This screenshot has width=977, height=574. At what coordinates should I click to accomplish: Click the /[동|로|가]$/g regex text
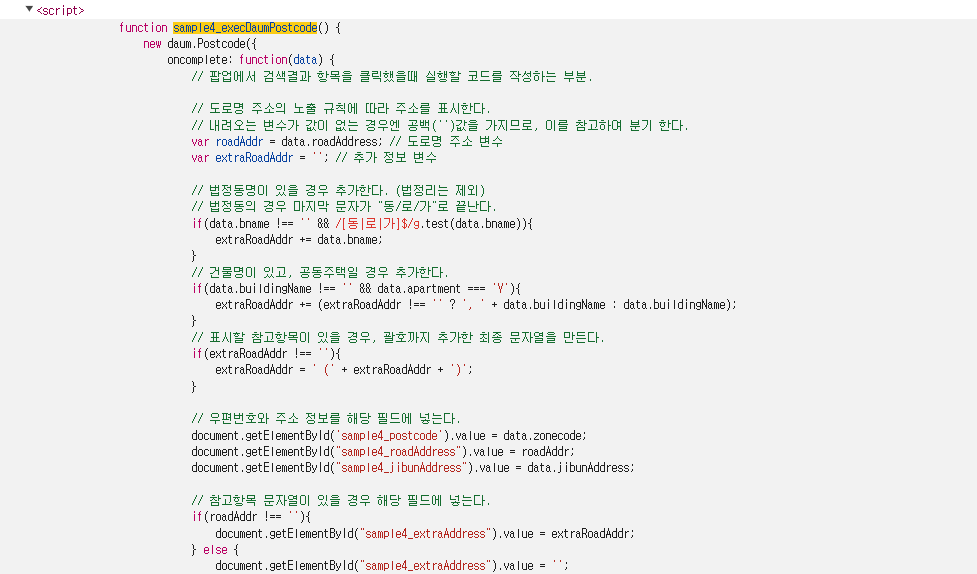(378, 224)
